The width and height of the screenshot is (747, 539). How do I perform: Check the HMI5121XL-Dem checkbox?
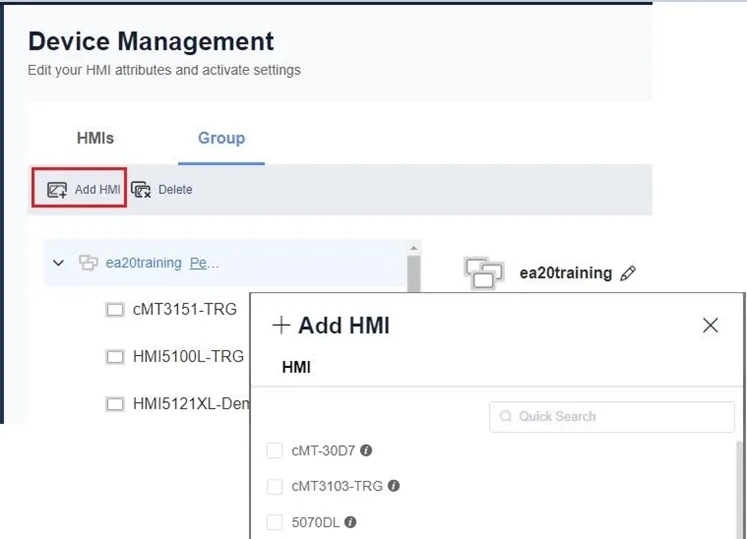pos(115,404)
